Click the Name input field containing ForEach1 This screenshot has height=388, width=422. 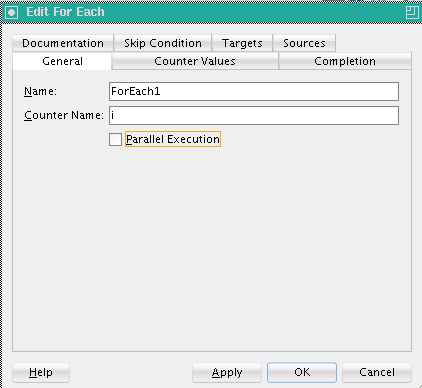click(254, 91)
